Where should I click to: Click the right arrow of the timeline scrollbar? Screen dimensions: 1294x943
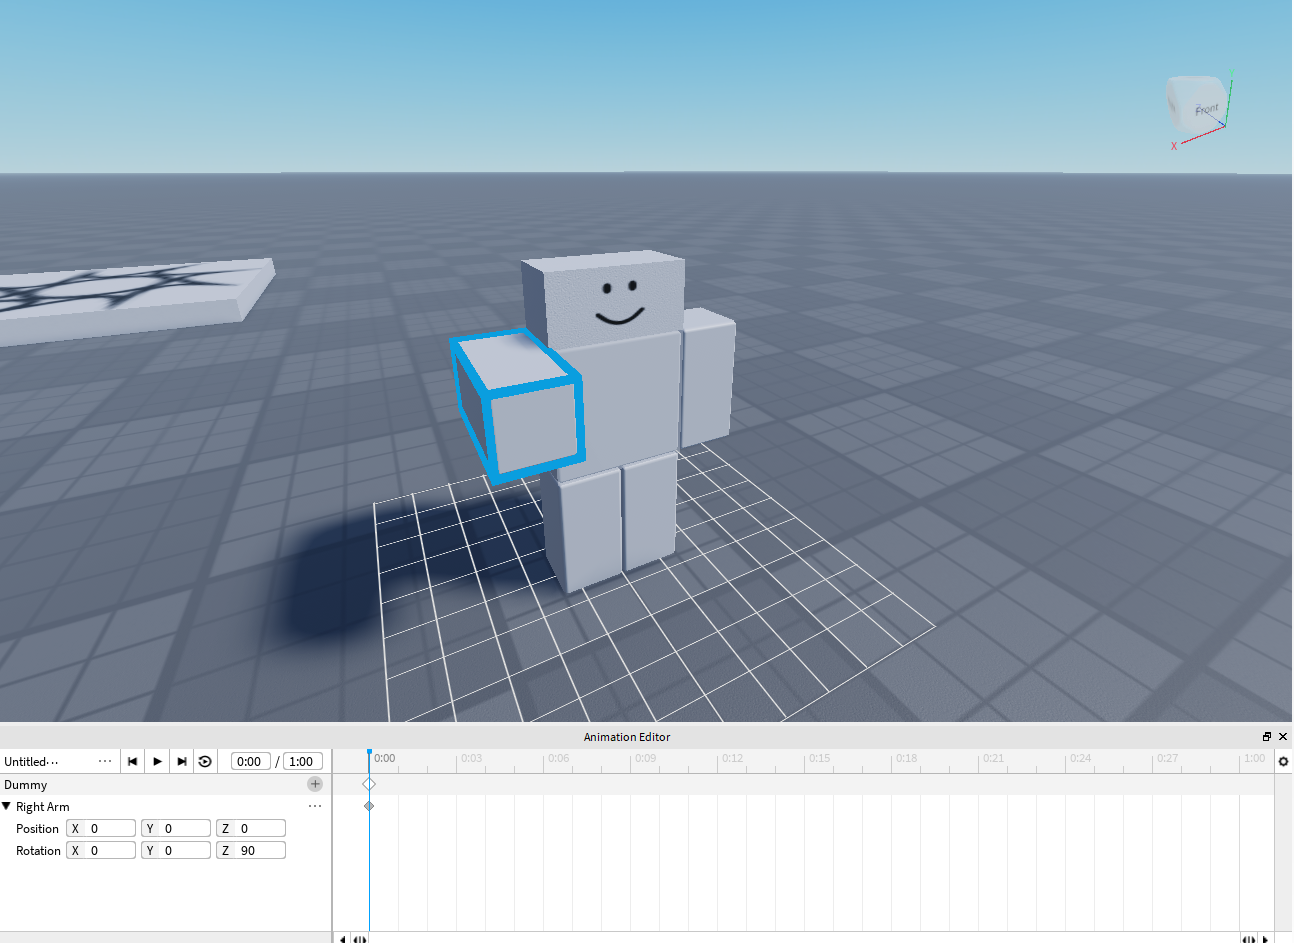tap(1266, 939)
